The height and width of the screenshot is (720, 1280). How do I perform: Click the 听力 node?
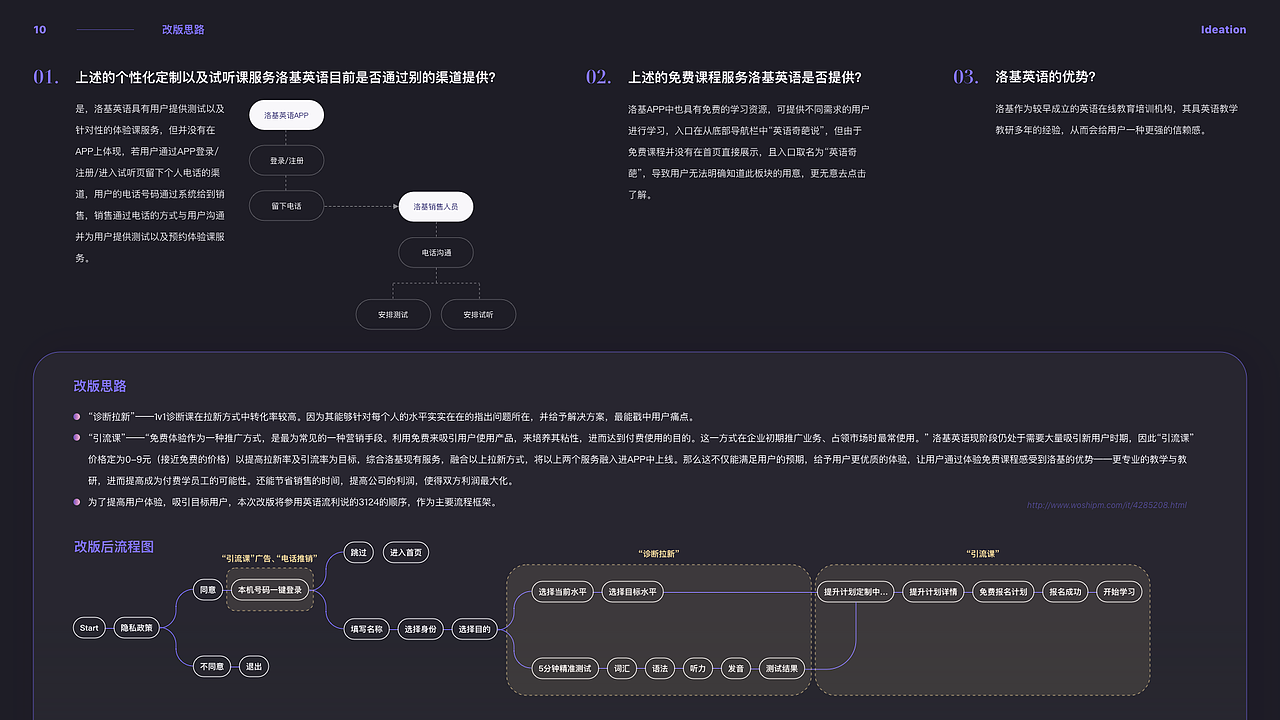(697, 668)
